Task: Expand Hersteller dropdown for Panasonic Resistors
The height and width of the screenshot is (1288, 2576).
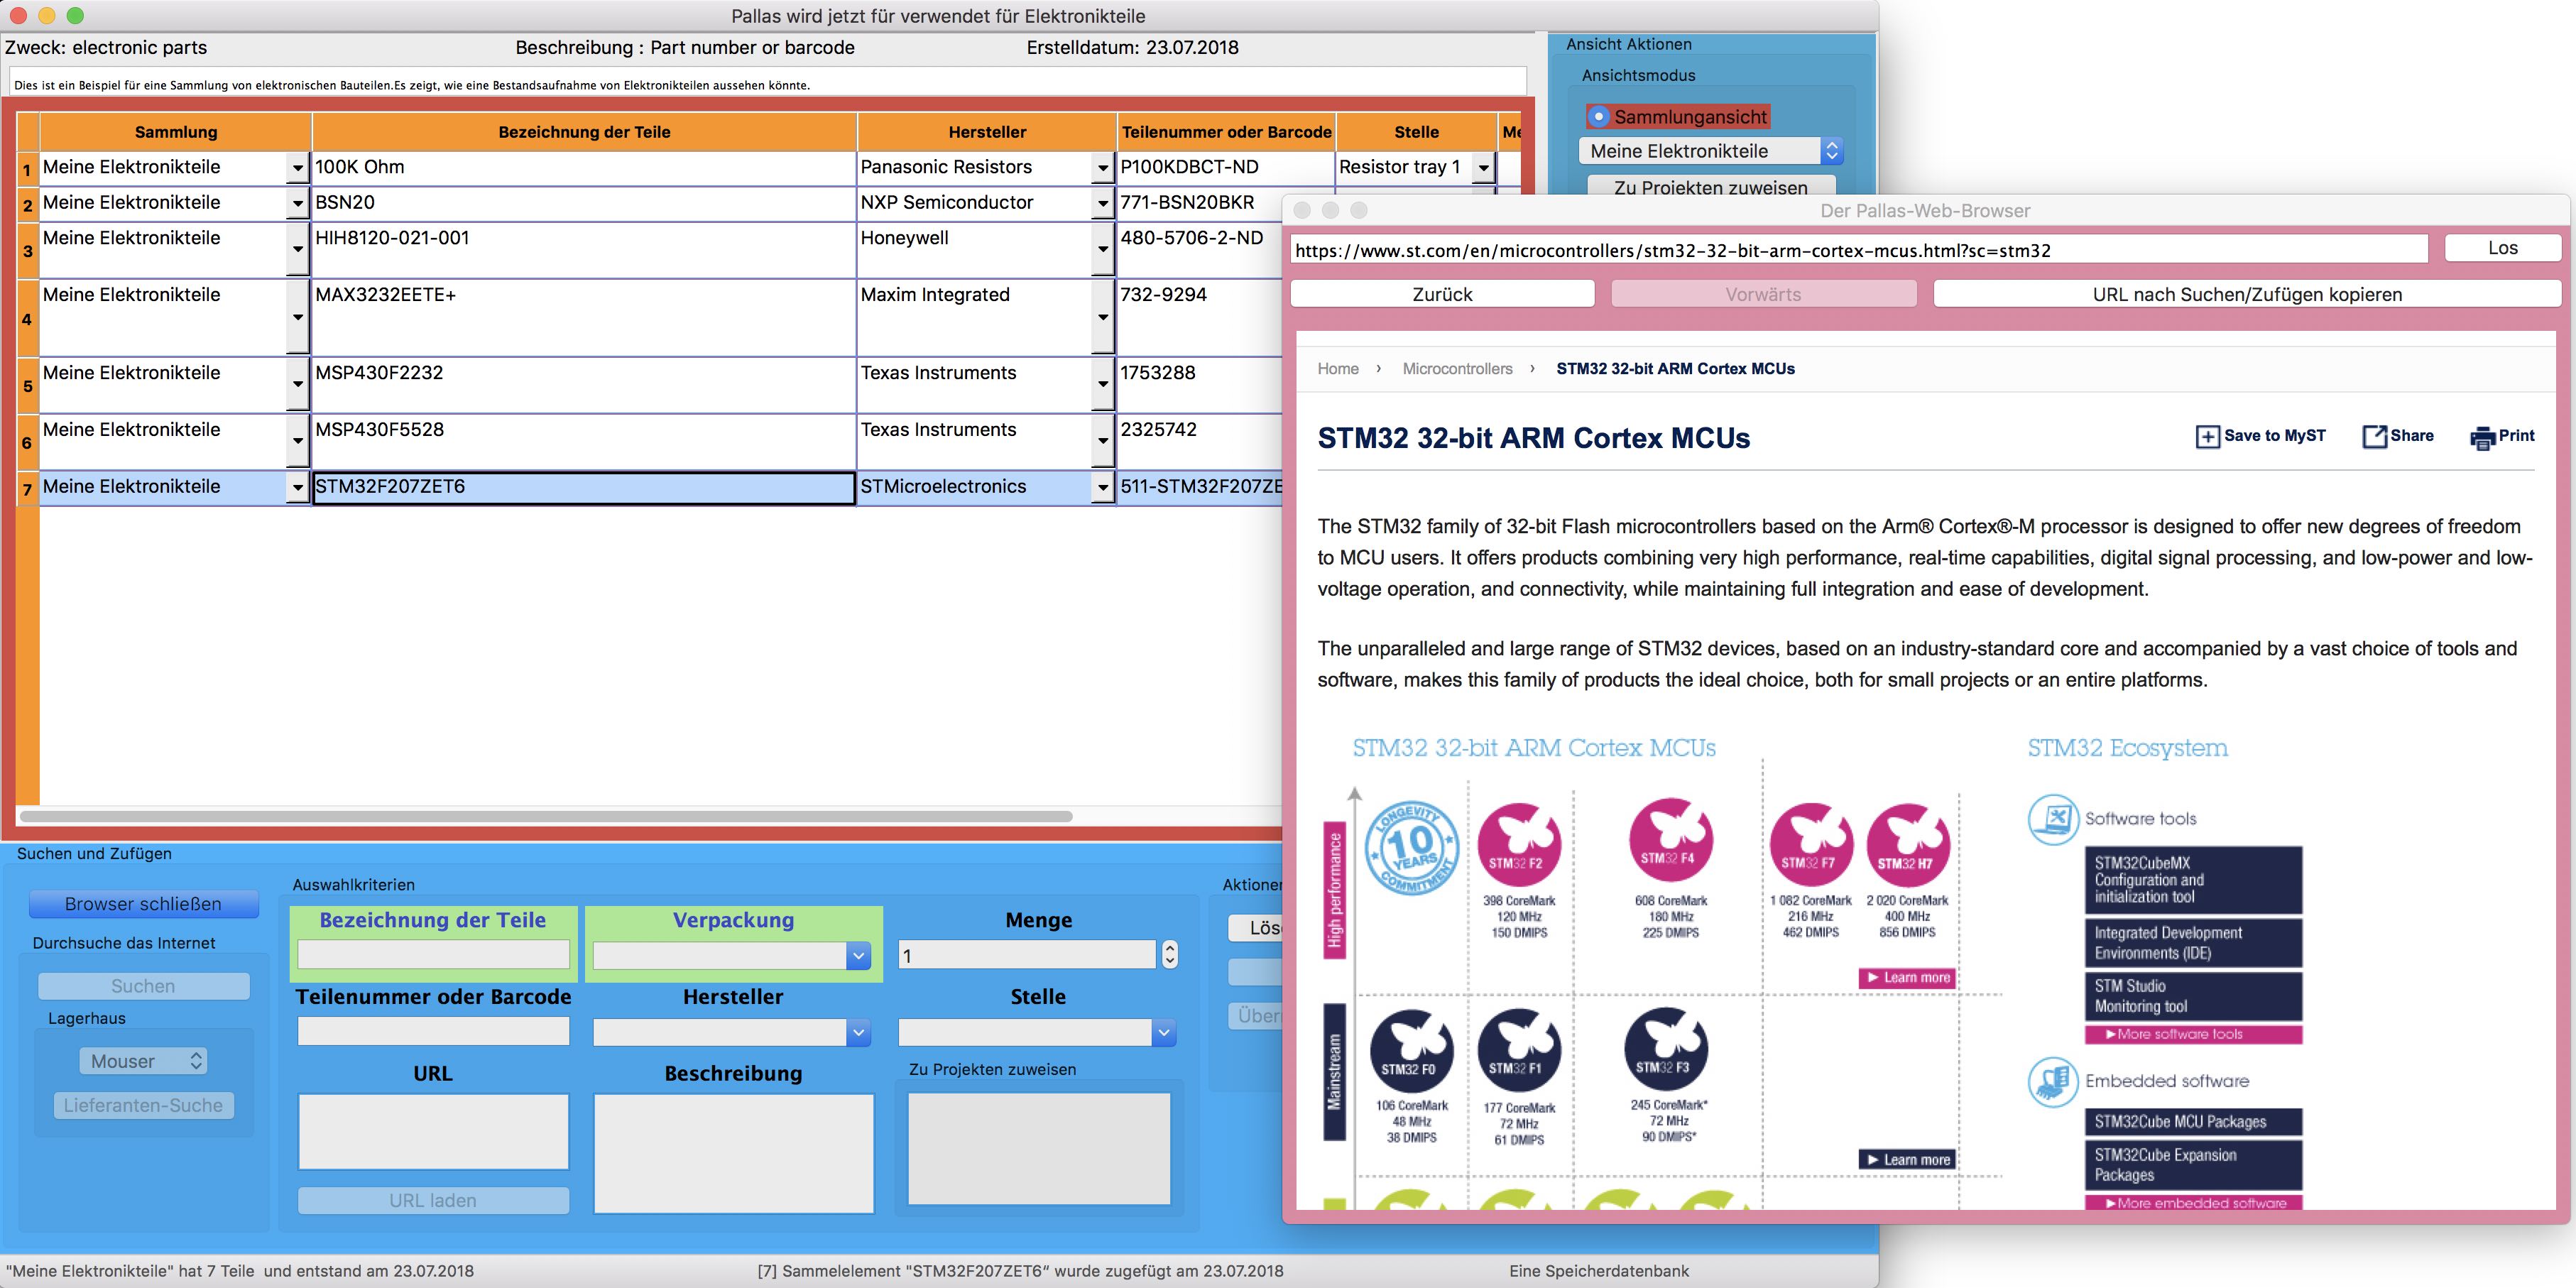Action: click(1102, 168)
